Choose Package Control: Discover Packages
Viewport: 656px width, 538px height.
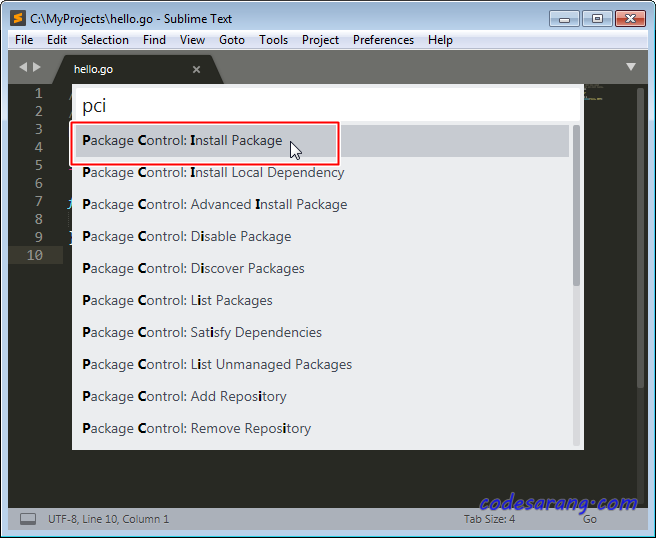tap(322, 269)
